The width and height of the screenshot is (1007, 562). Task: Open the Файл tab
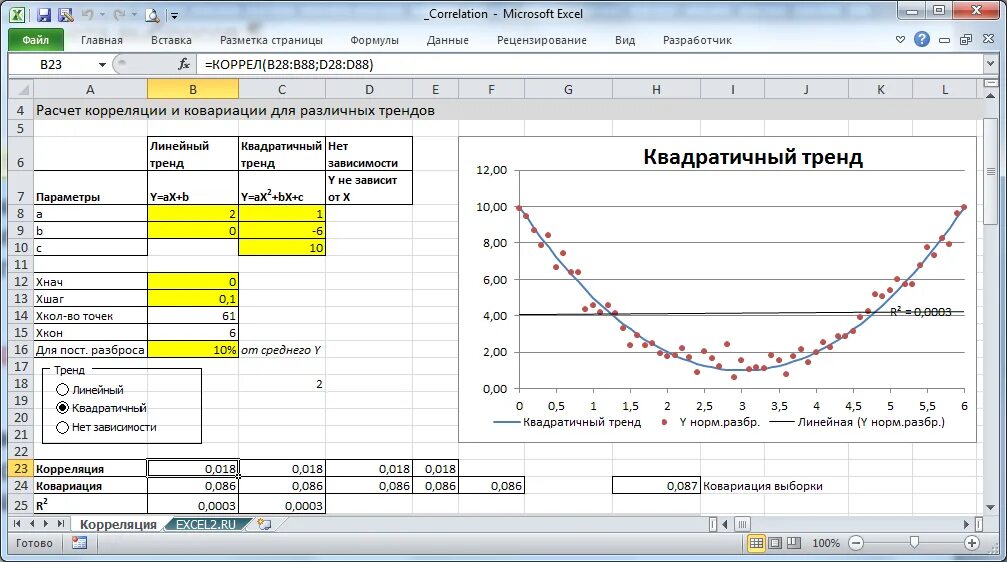coord(36,40)
